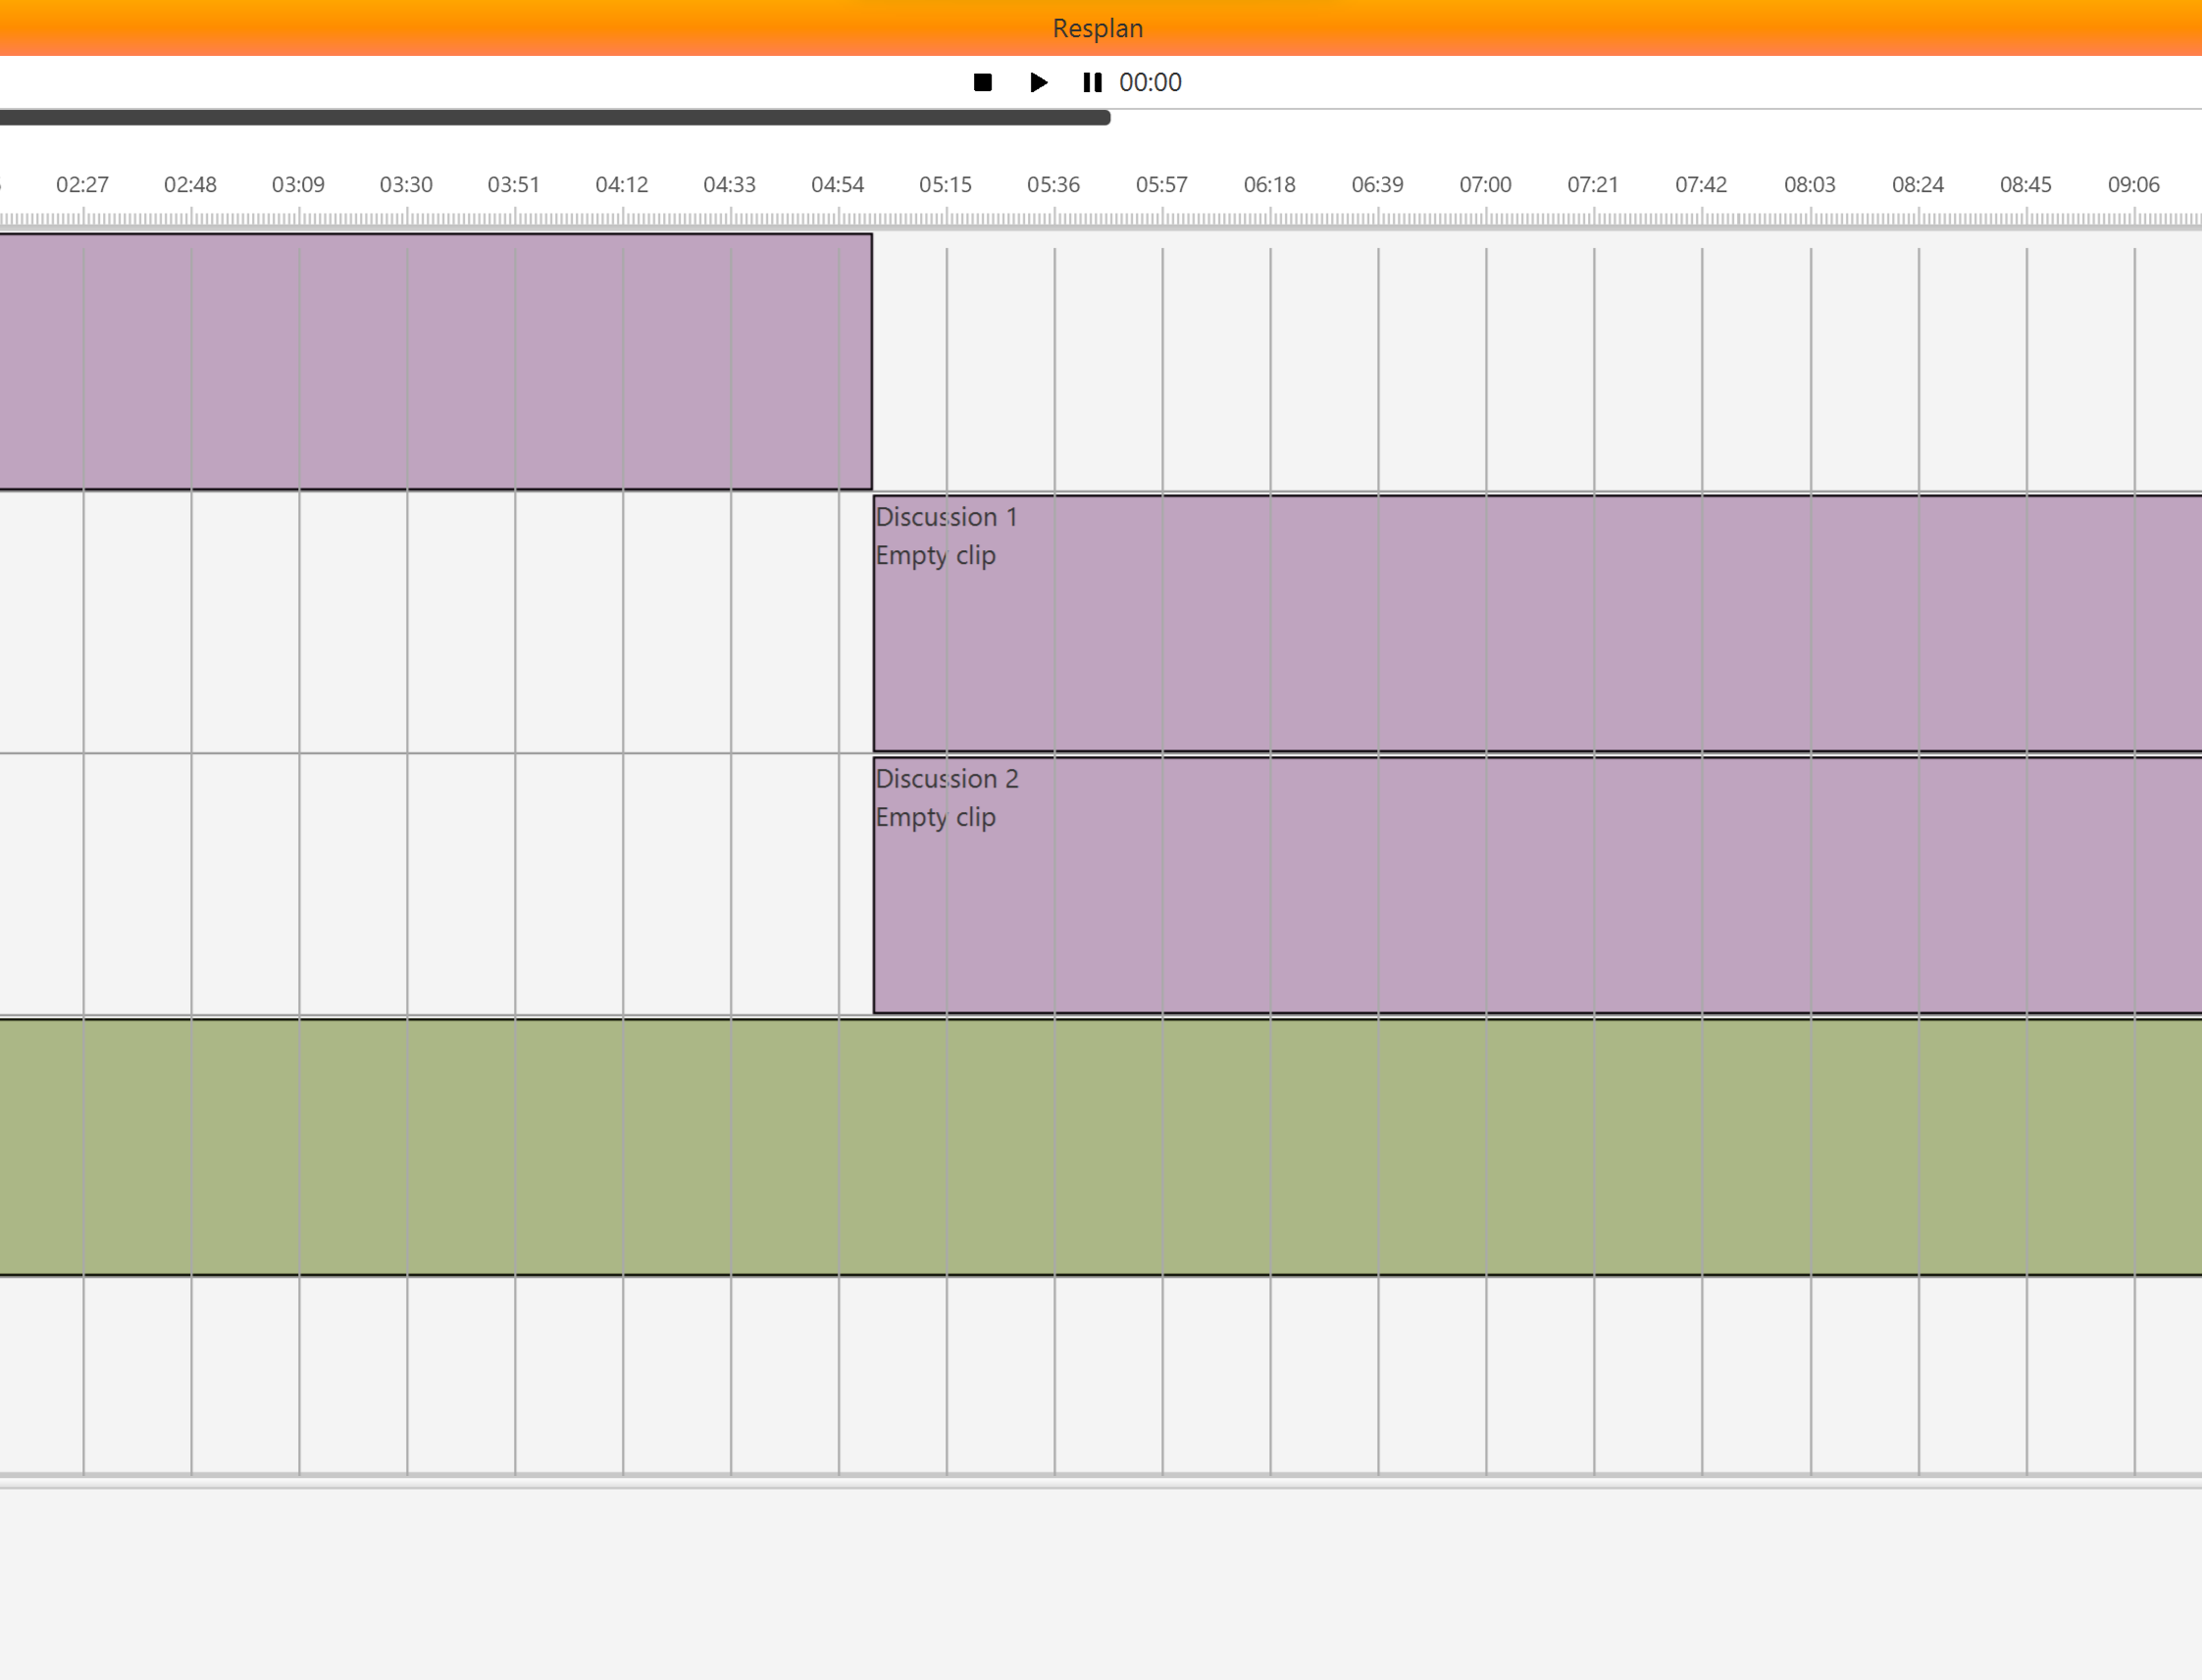Click the 06:18 timeline marker

click(1269, 185)
